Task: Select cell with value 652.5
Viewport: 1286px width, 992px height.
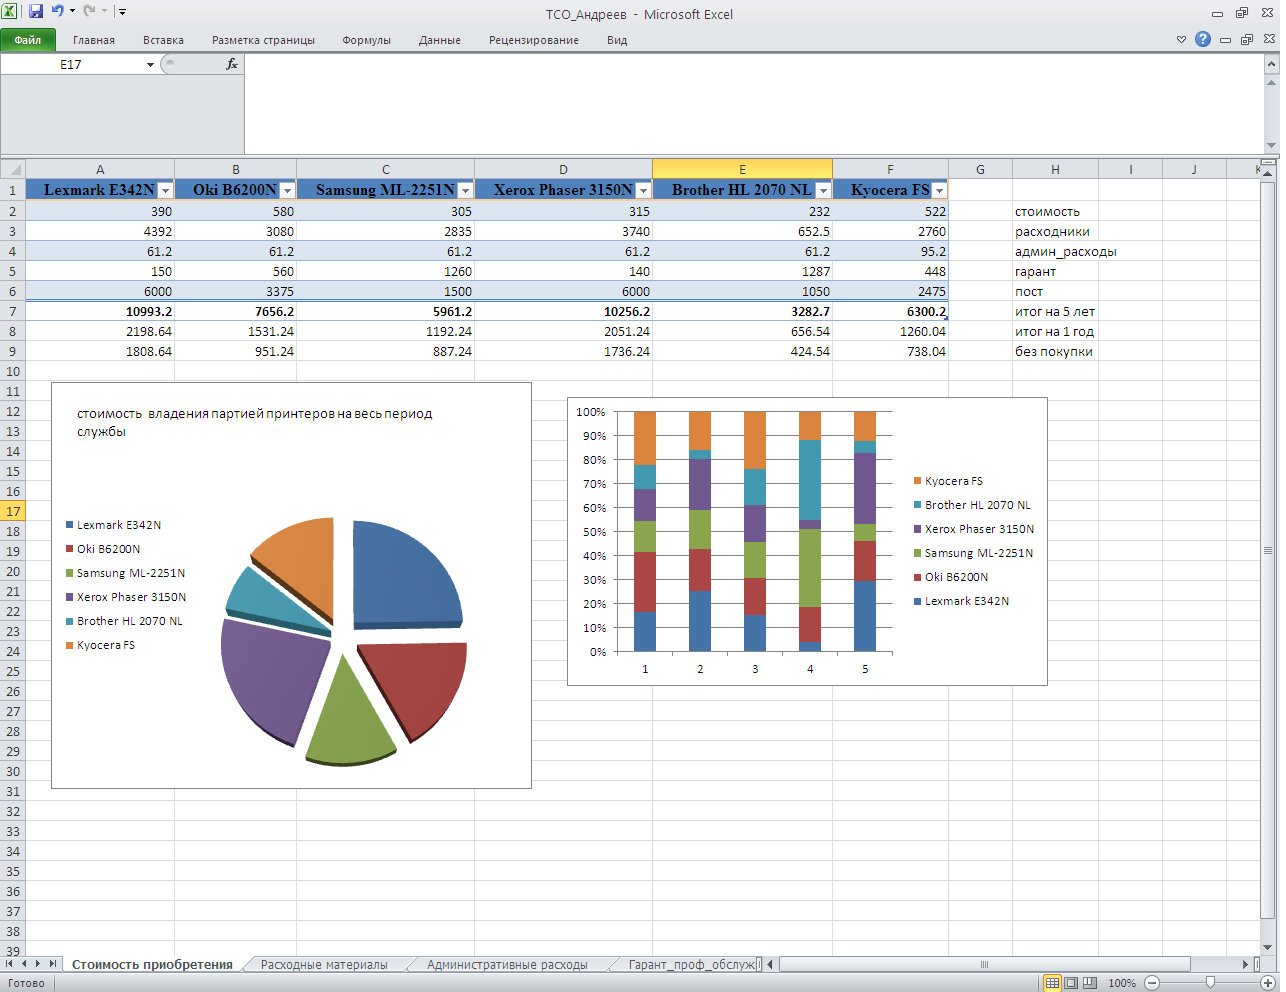Action: (742, 231)
